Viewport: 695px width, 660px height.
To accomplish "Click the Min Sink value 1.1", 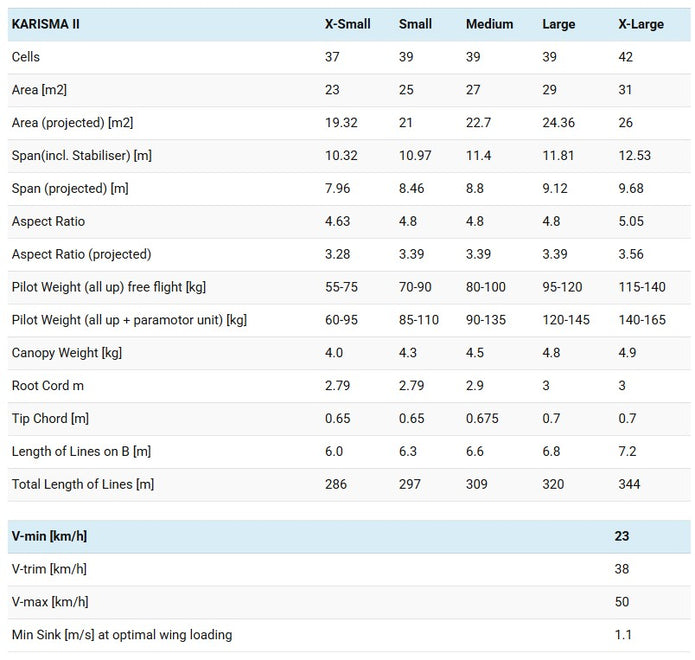I will 623,635.
